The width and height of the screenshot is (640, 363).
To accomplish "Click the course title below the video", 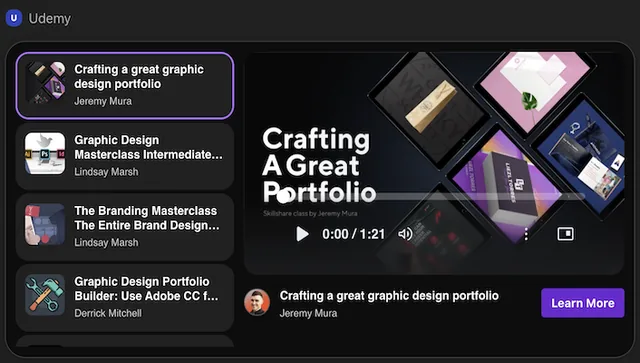I will (x=389, y=296).
